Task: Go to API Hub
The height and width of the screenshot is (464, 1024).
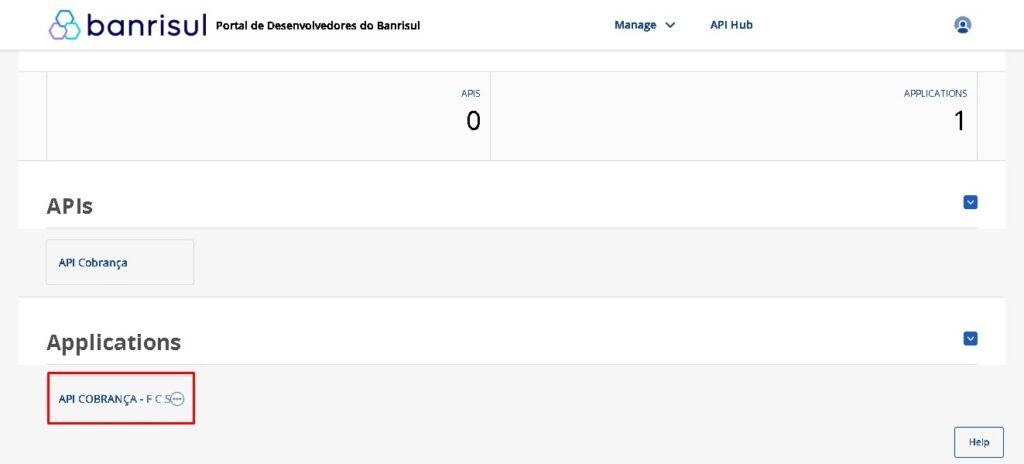Action: point(731,25)
